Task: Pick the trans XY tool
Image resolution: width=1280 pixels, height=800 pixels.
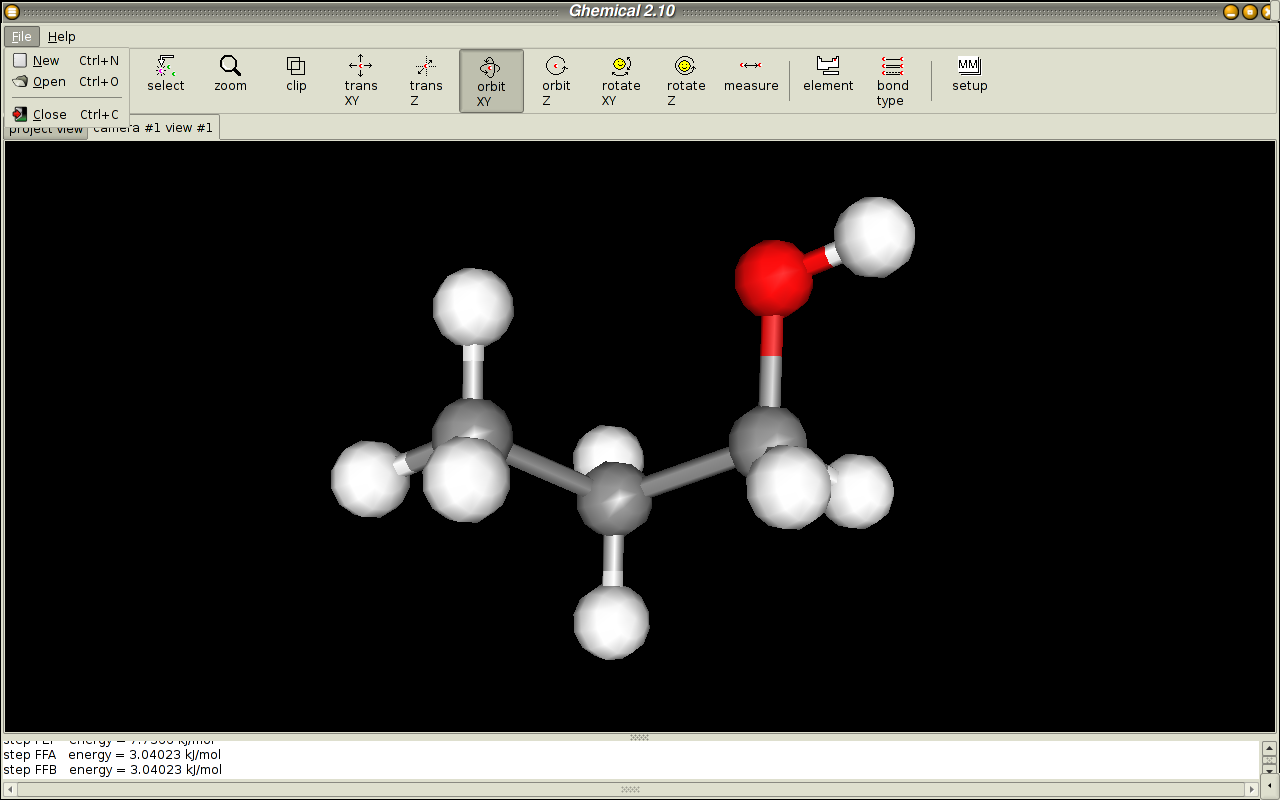Action: [x=361, y=80]
